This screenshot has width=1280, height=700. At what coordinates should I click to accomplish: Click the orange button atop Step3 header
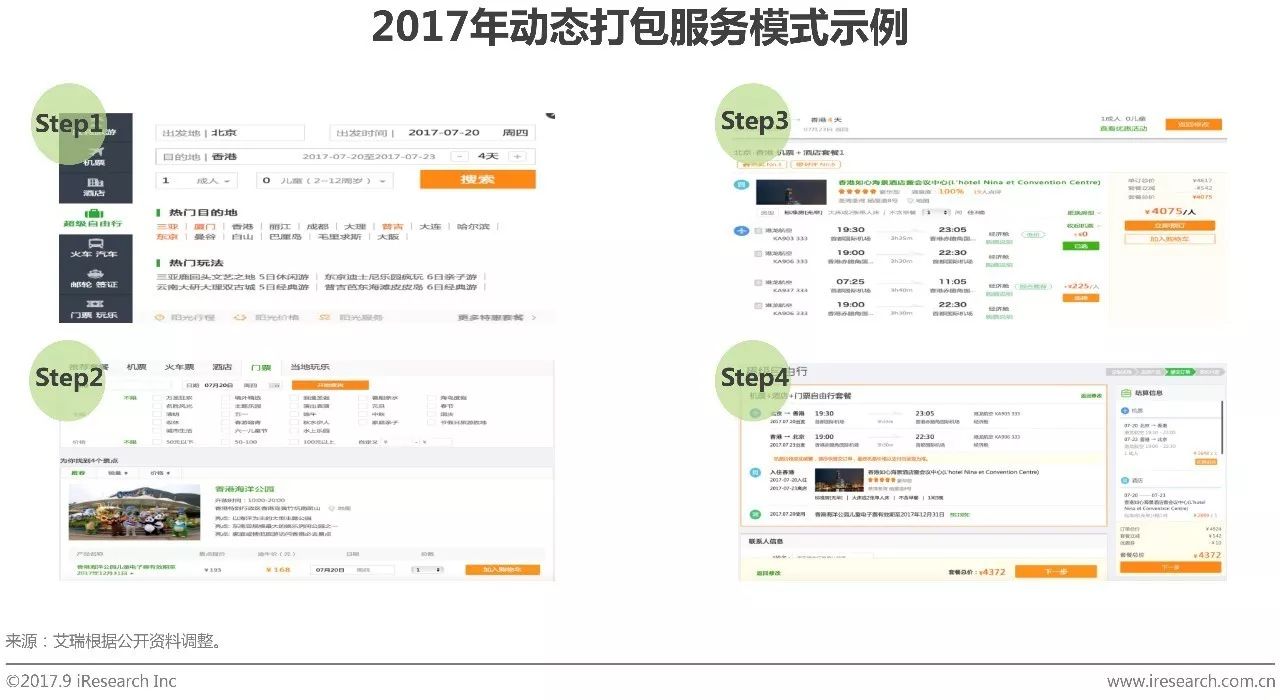click(1193, 124)
